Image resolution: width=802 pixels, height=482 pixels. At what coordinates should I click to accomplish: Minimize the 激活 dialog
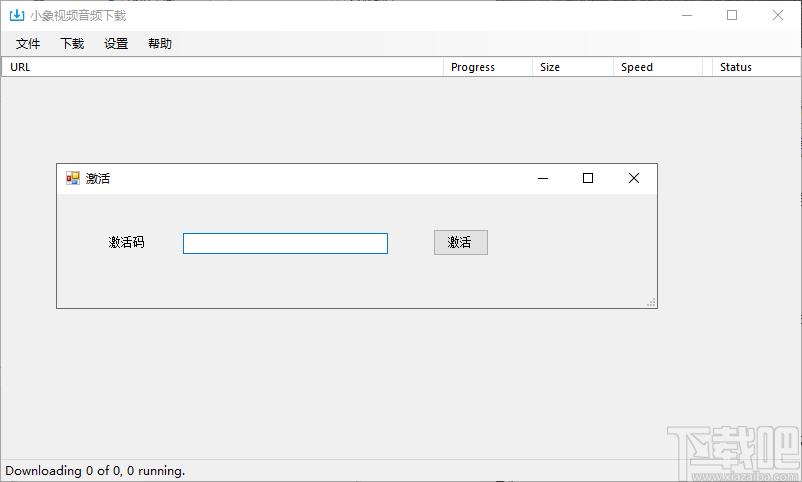click(x=543, y=178)
